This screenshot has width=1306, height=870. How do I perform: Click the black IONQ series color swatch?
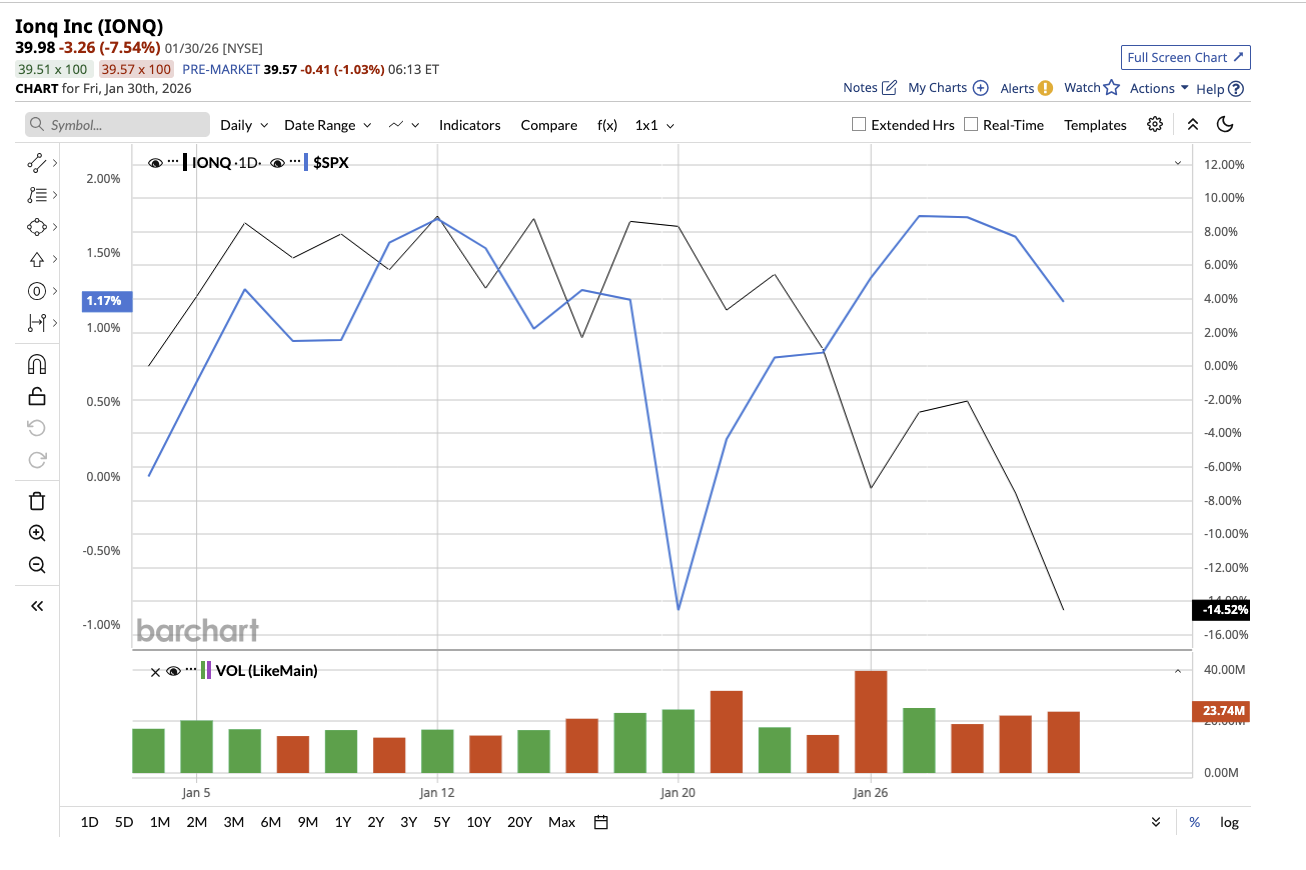(185, 162)
